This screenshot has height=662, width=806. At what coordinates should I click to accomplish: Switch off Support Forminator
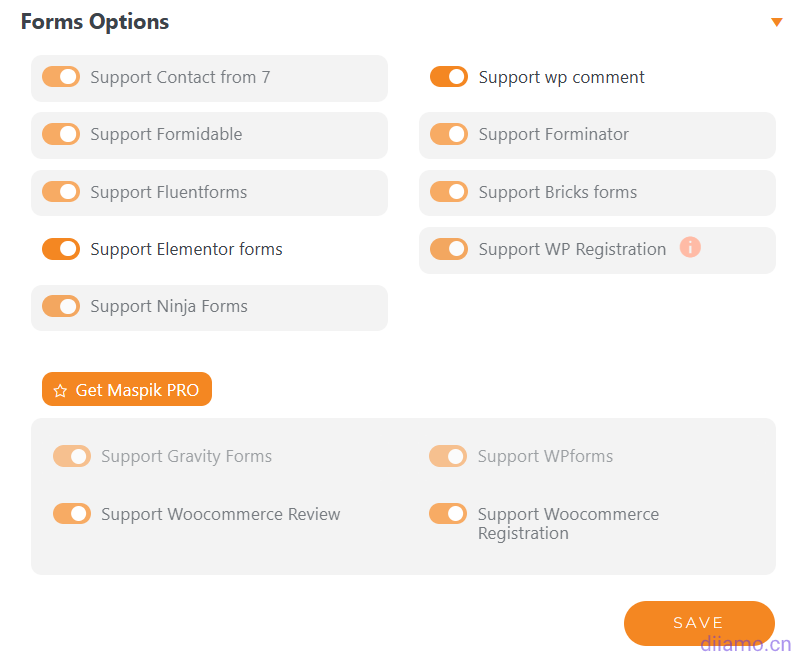449,134
